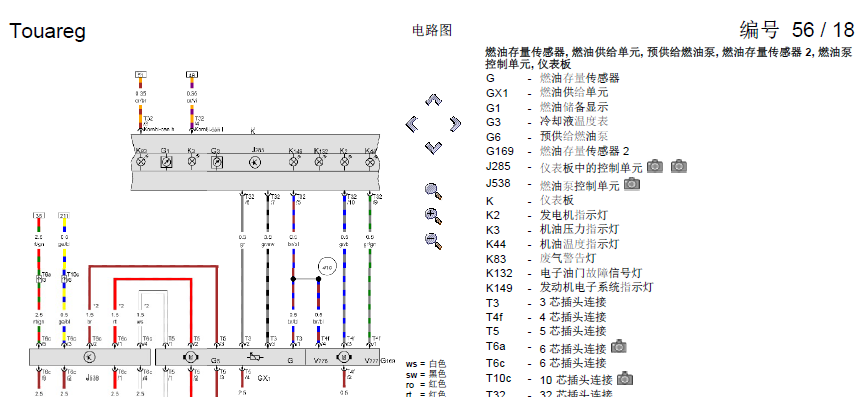Screen dimensions: 855x397
Task: Click the ws = 白色 color code entry
Action: pyautogui.click(x=426, y=364)
